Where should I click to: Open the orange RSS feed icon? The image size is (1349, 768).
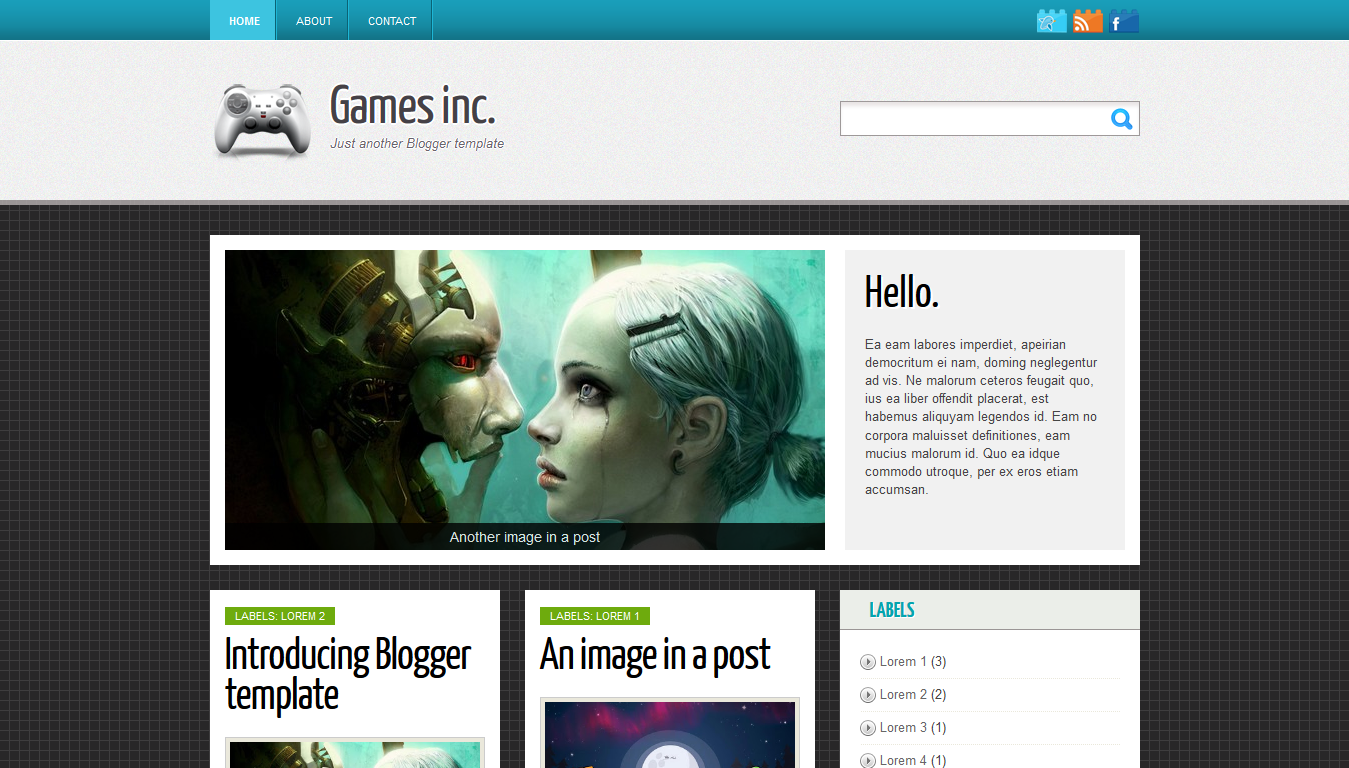click(x=1088, y=21)
